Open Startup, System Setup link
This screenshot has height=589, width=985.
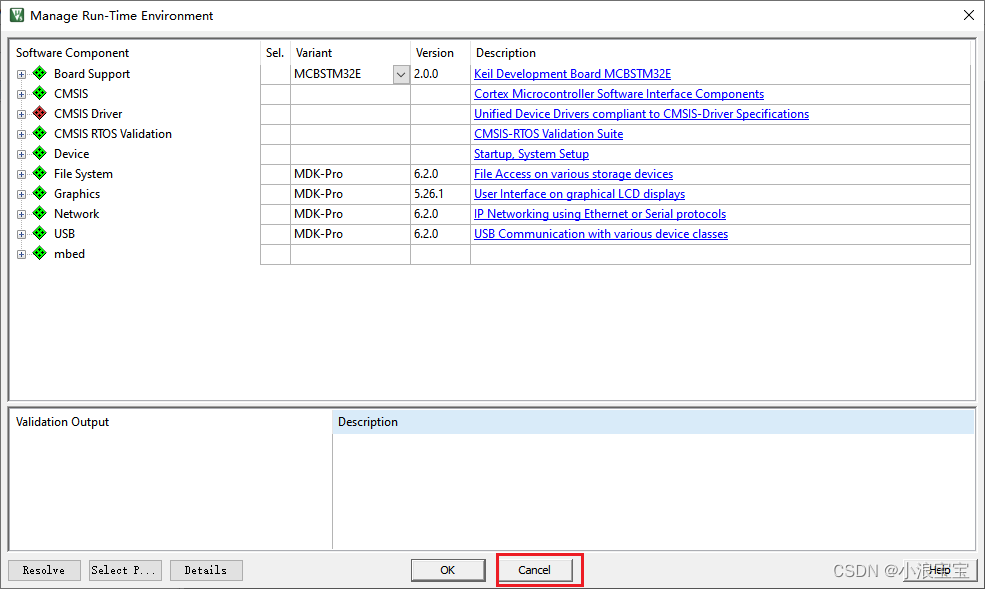(531, 154)
